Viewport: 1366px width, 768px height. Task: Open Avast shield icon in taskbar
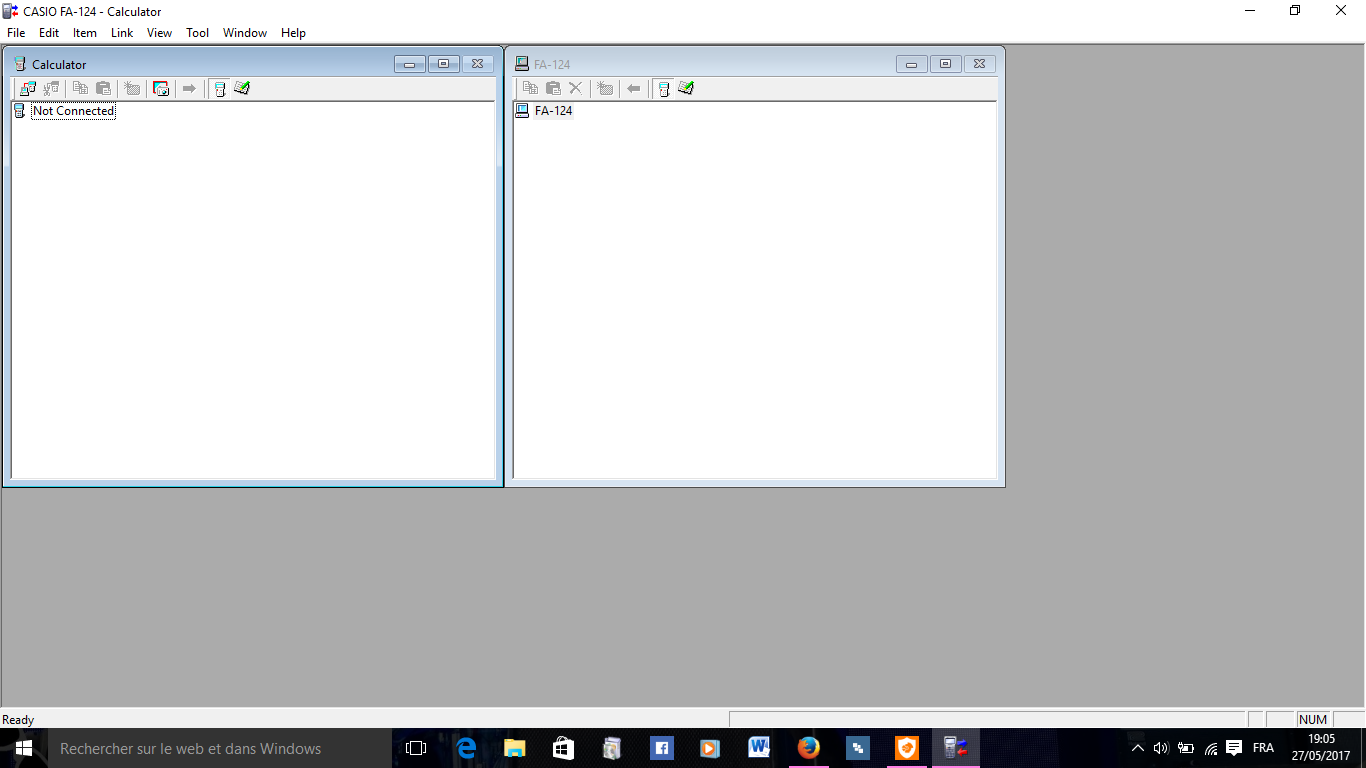(x=907, y=748)
